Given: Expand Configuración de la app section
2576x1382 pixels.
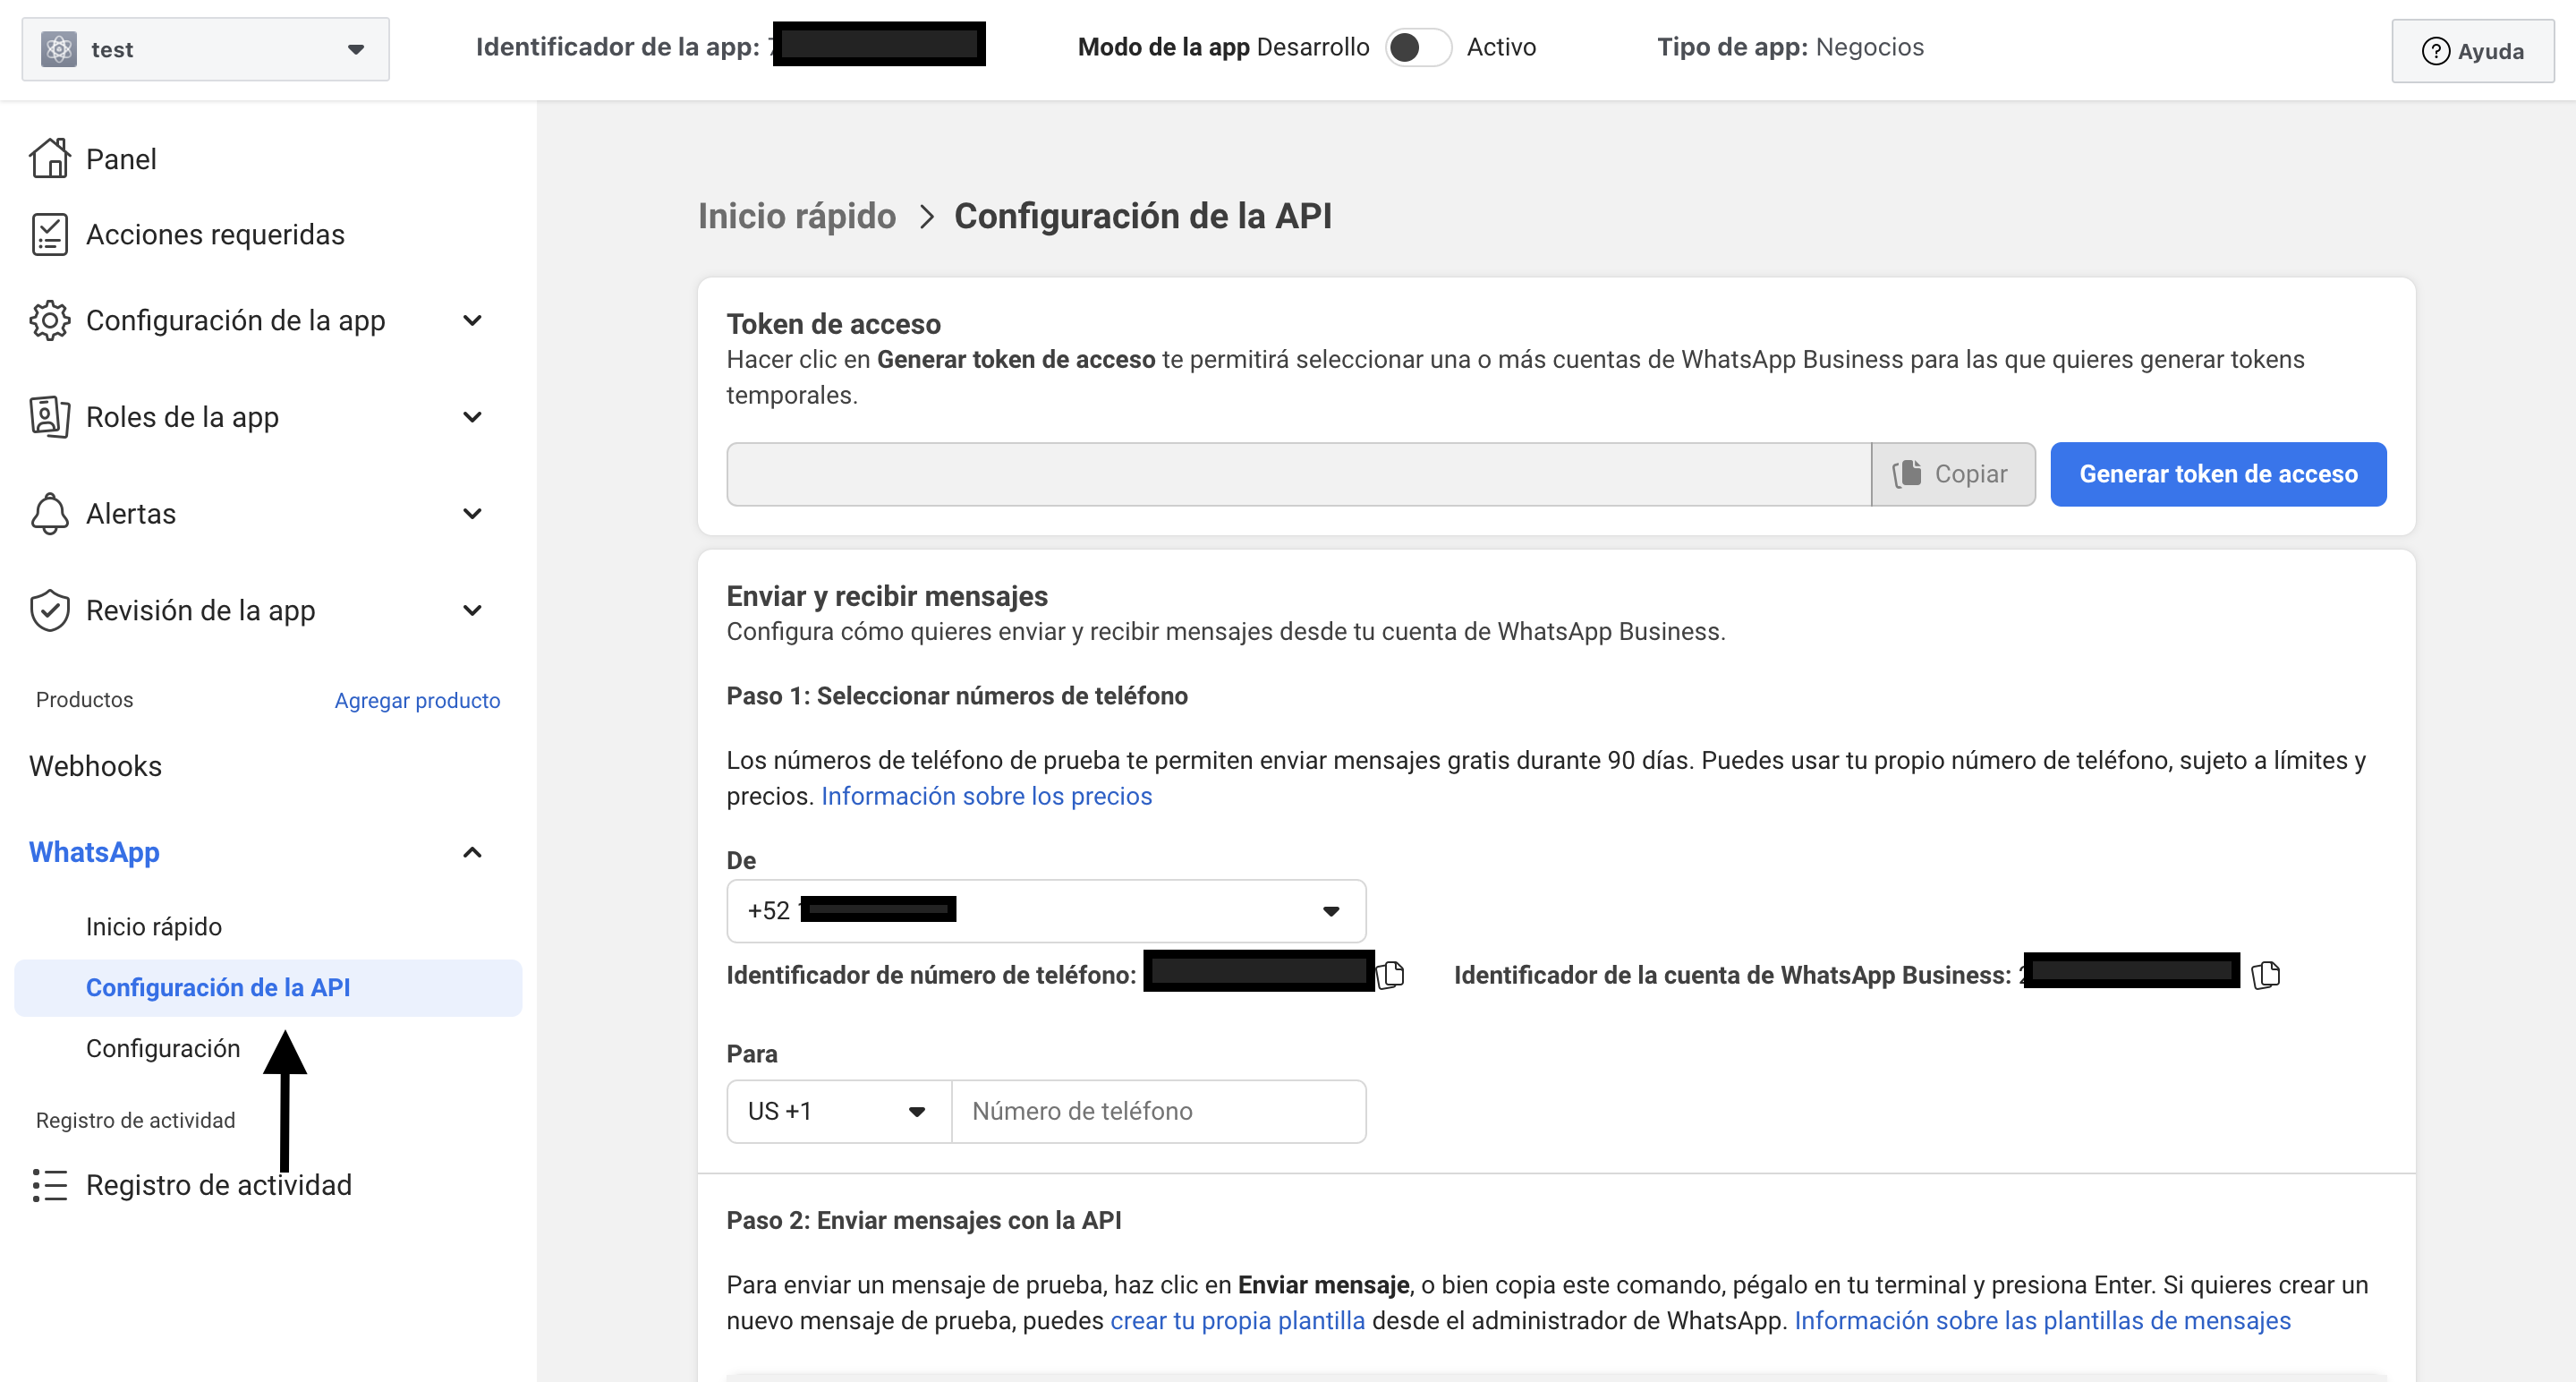Looking at the screenshot, I should coord(472,320).
